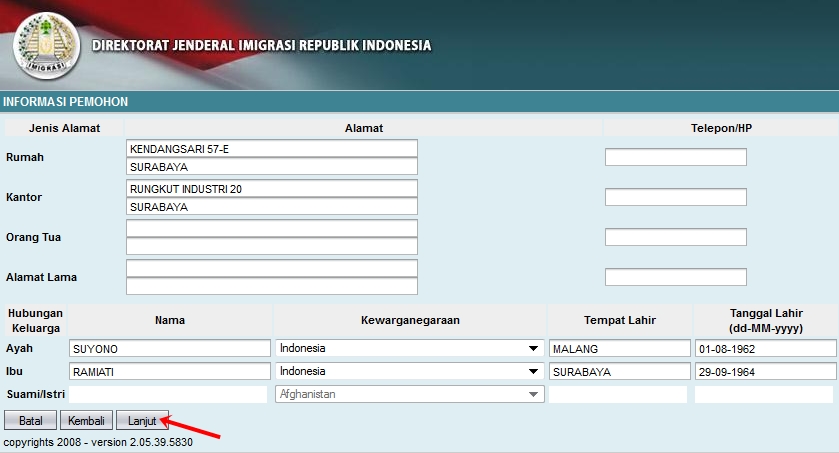Click the Kembali button
Image resolution: width=839 pixels, height=453 pixels.
pos(86,420)
